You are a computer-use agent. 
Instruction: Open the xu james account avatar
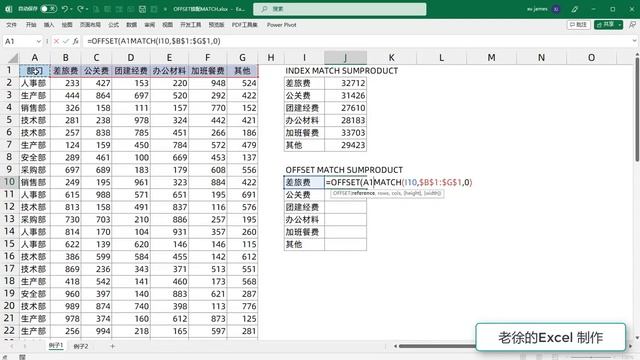click(556, 9)
